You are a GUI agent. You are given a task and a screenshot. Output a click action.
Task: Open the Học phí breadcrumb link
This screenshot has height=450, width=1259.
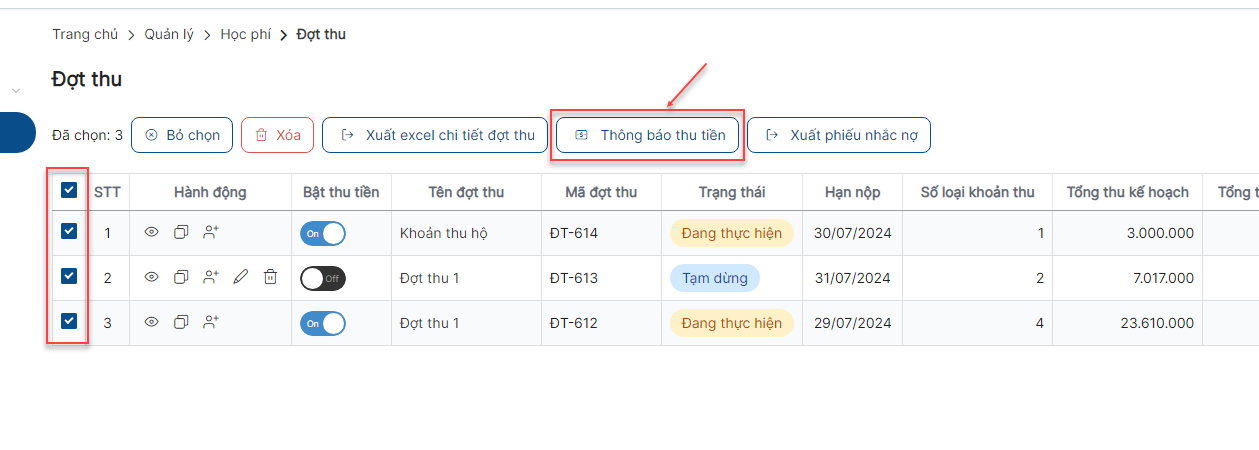pos(246,34)
